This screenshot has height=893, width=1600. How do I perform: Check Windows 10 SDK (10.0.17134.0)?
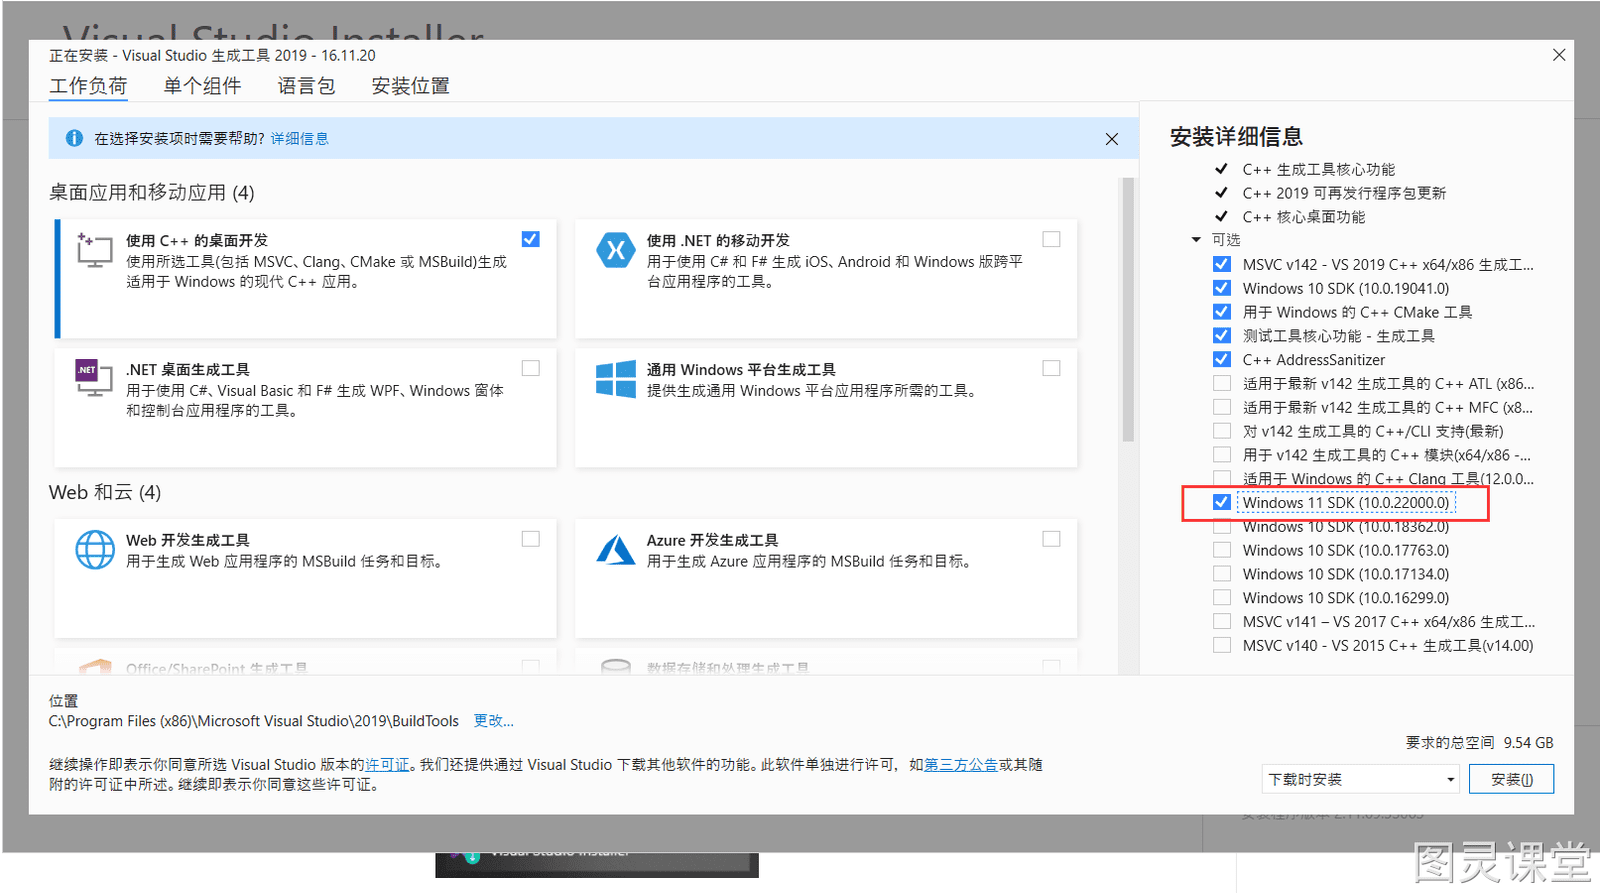pos(1221,574)
